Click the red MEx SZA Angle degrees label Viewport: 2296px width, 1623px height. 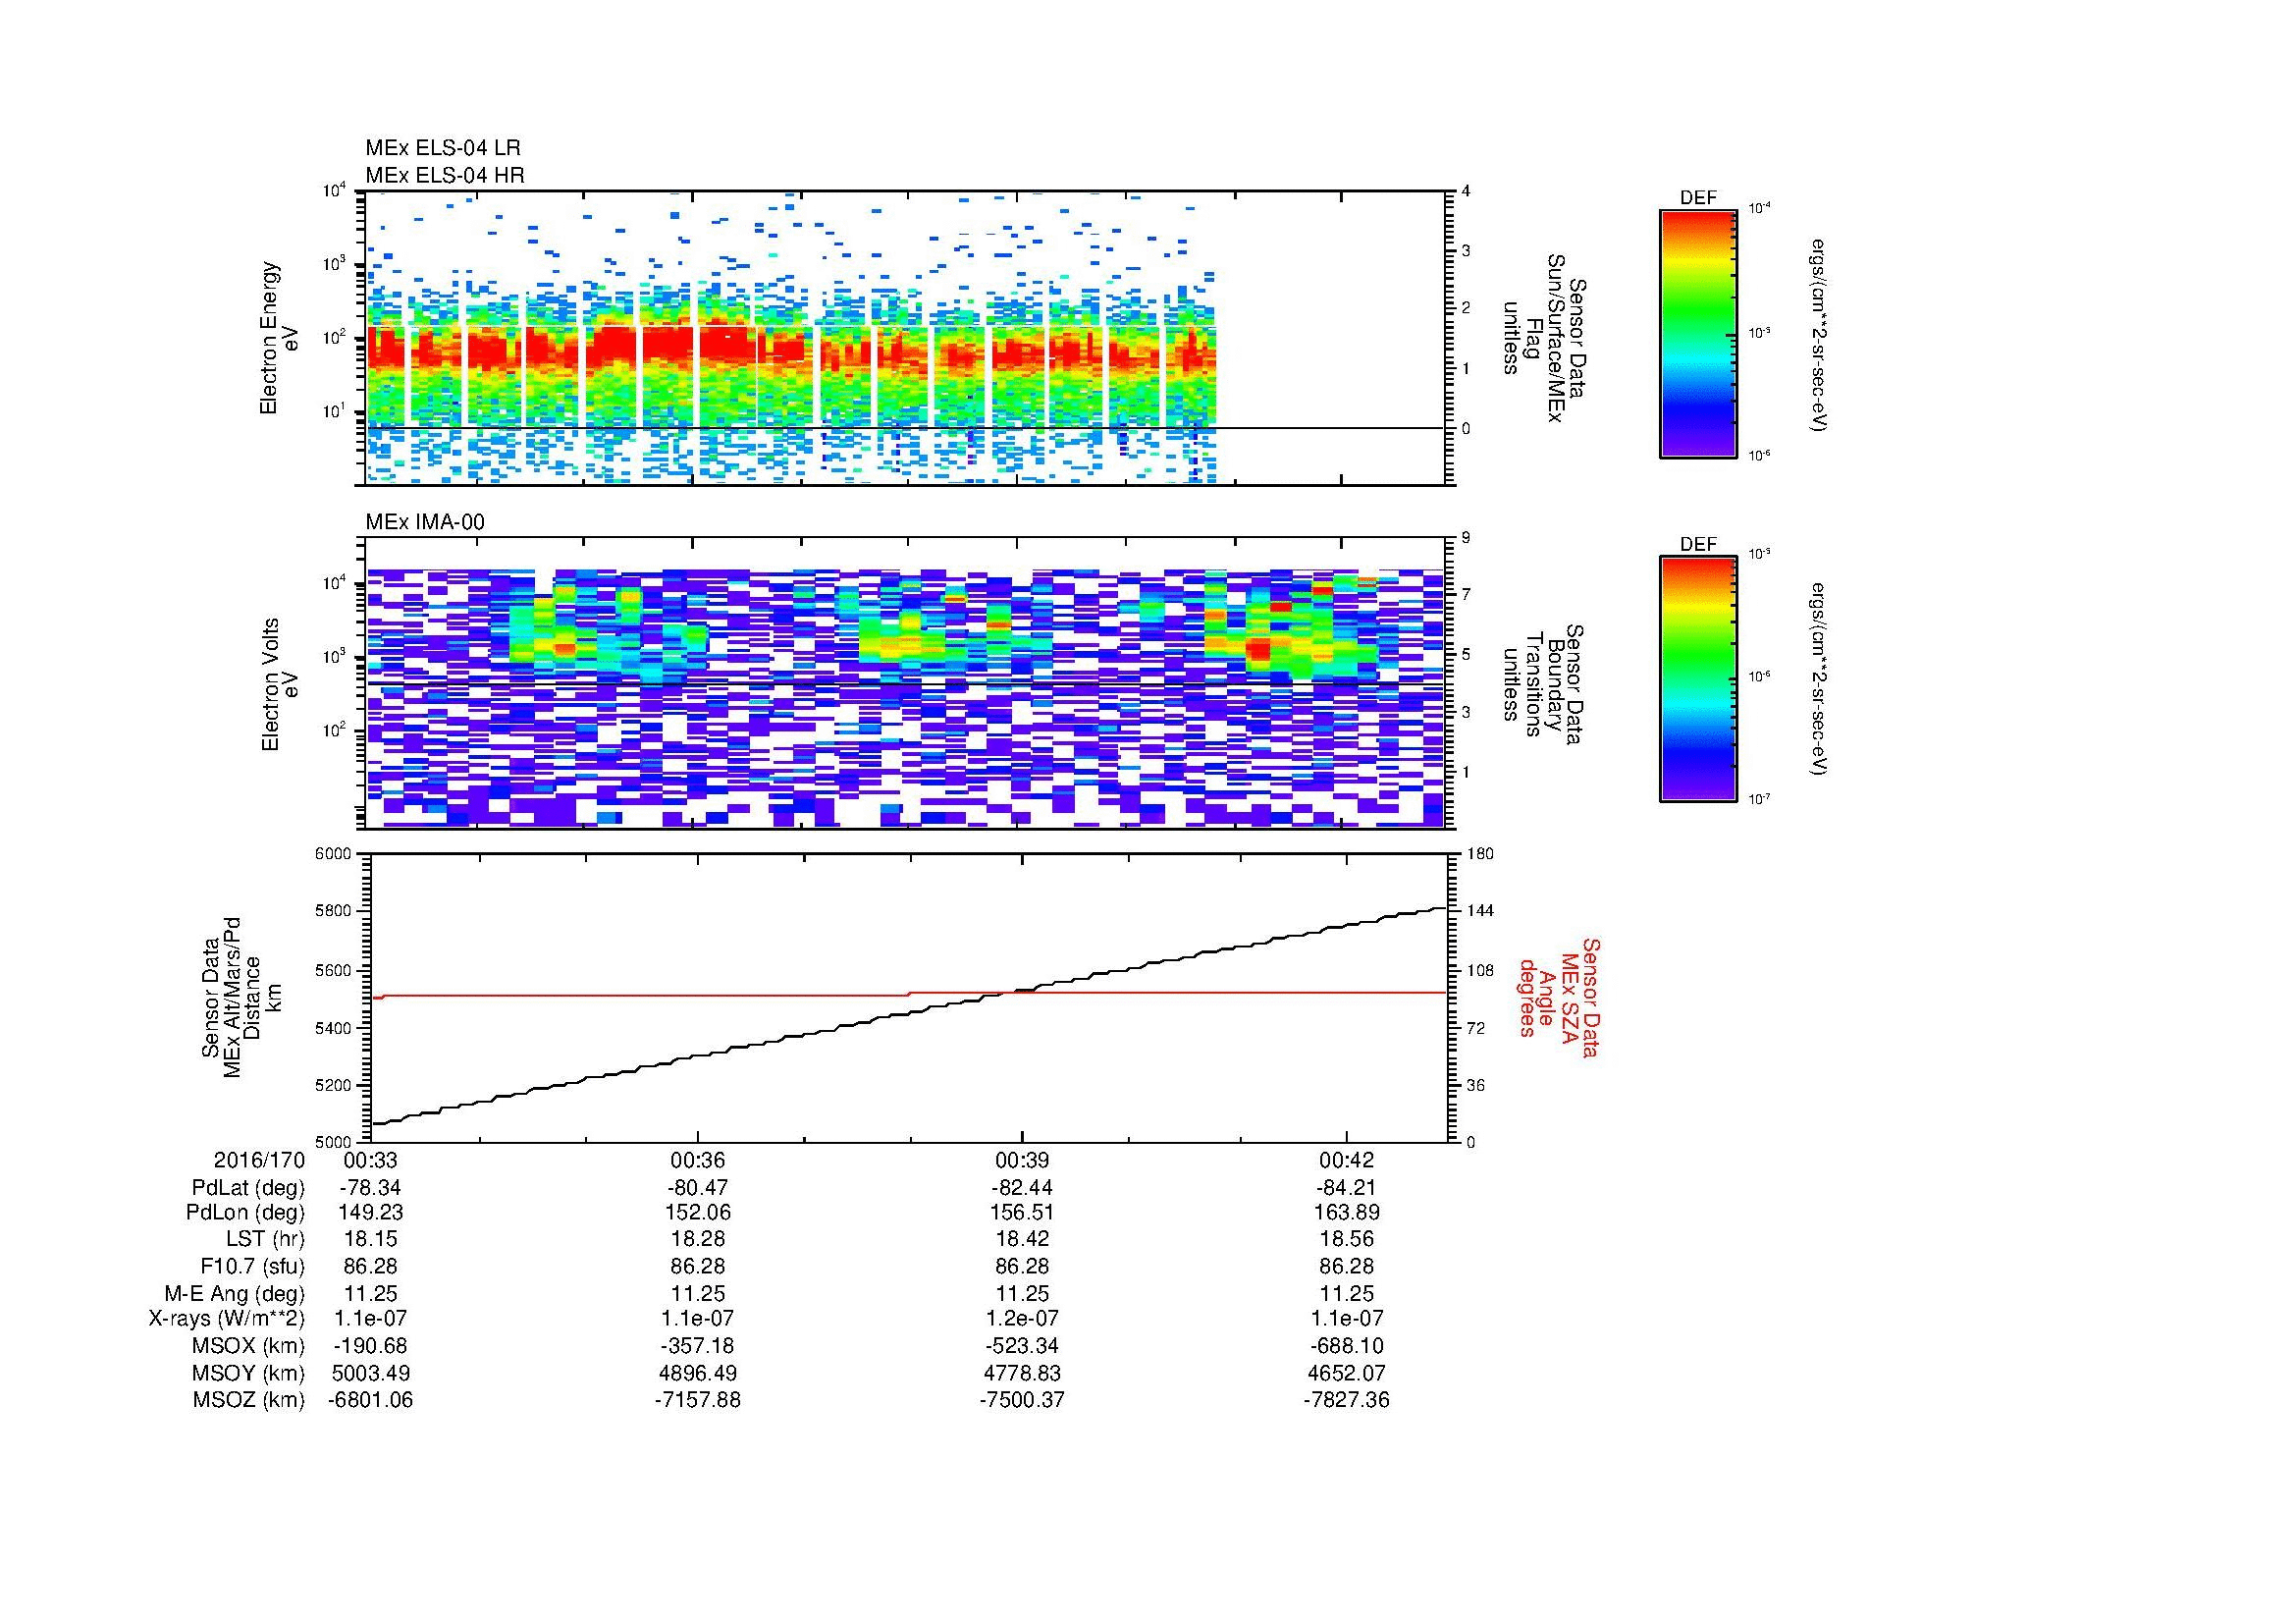point(1559,997)
